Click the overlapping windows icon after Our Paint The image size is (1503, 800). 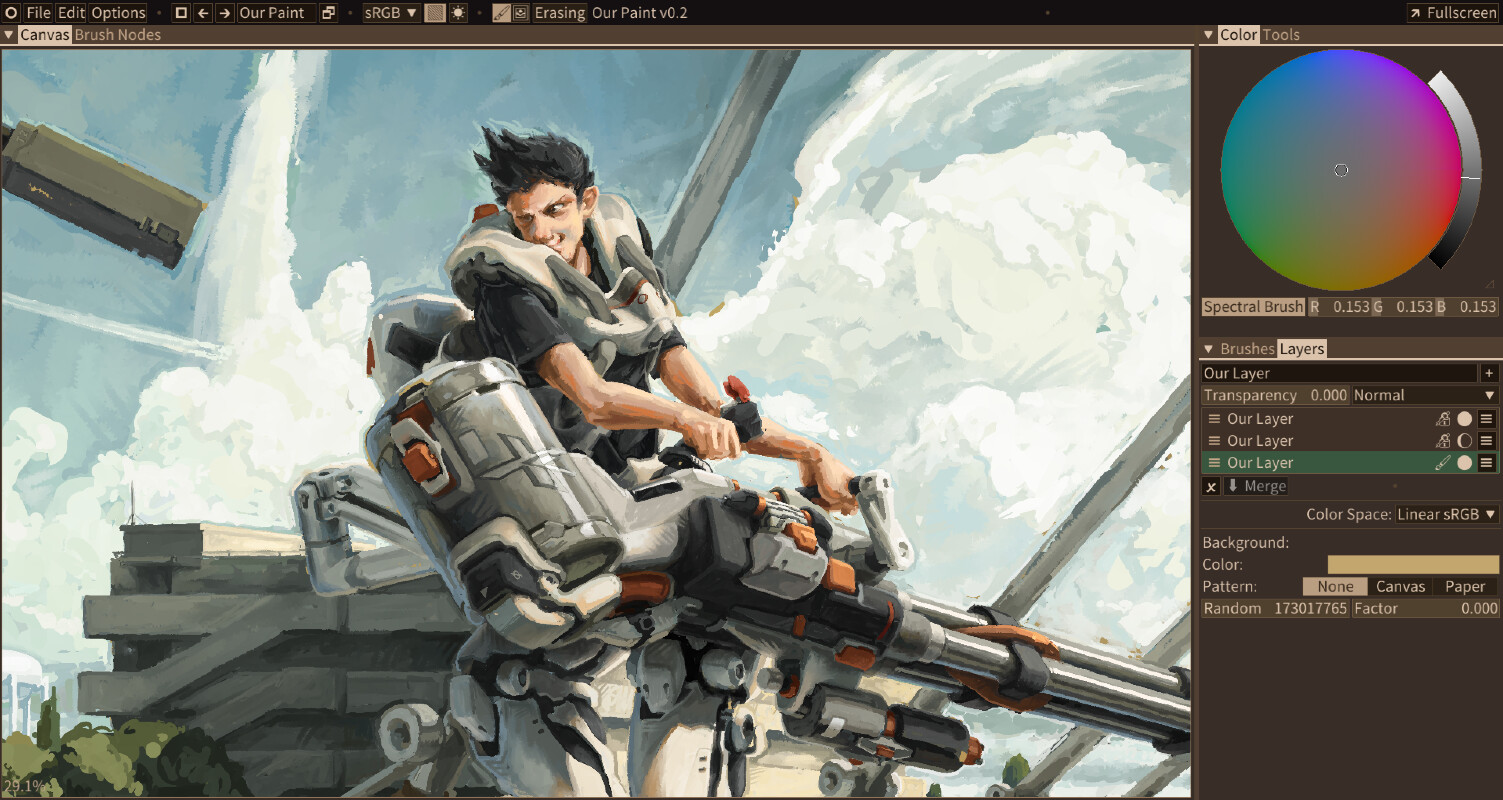coord(328,13)
